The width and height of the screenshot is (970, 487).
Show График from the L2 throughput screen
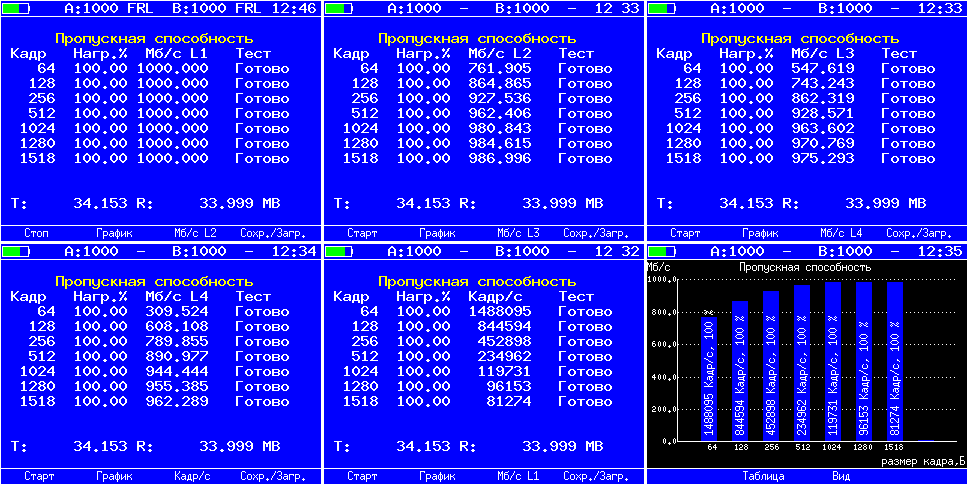click(437, 233)
